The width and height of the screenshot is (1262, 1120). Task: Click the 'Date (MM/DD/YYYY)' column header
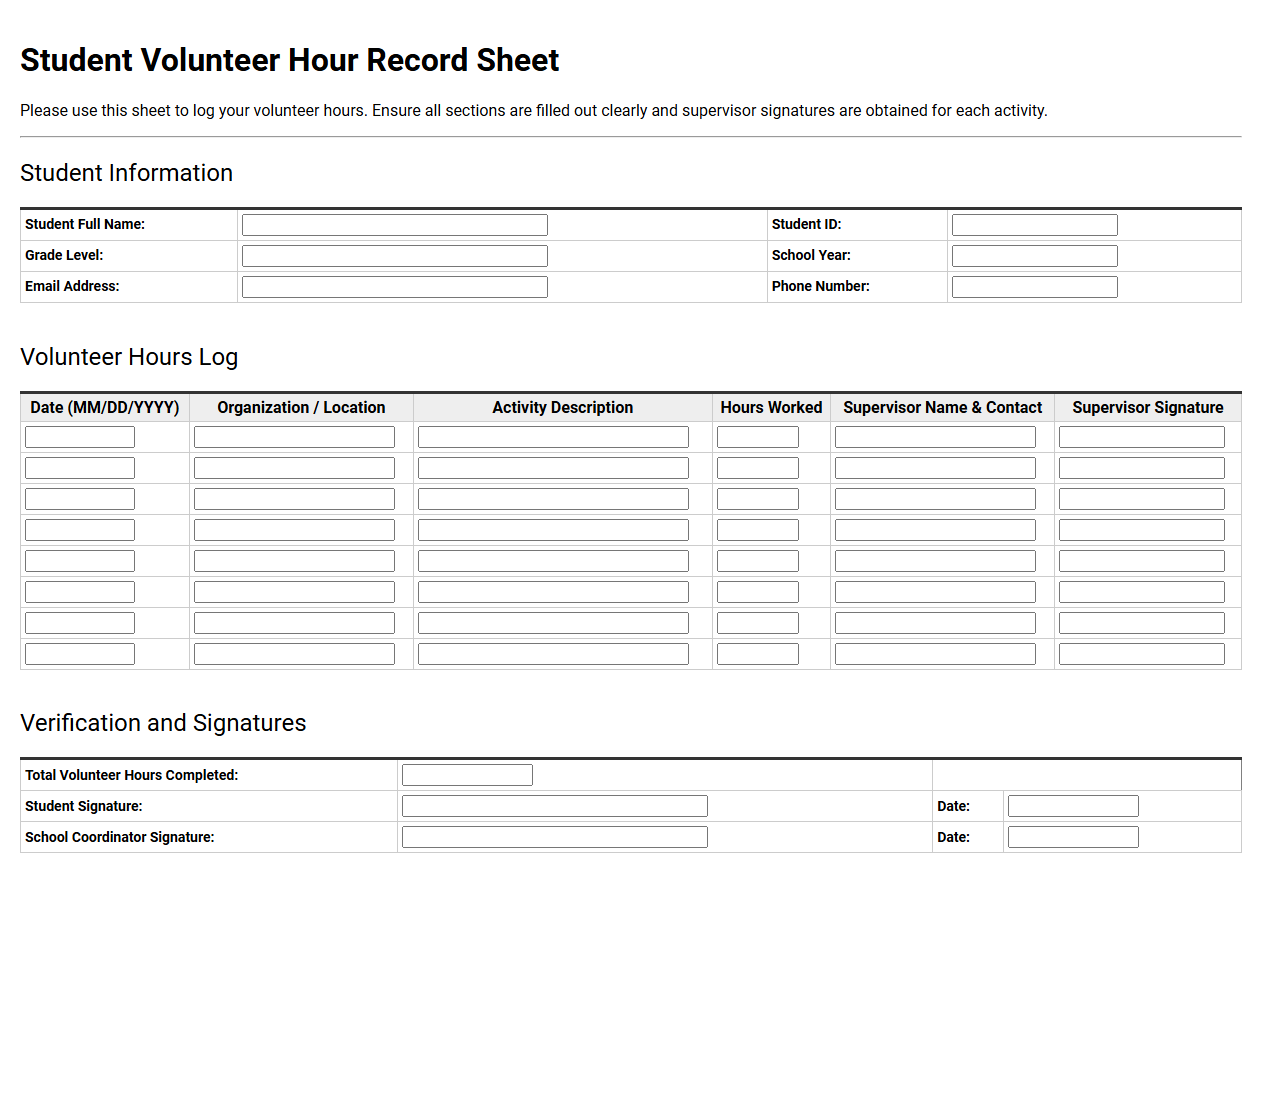coord(105,408)
